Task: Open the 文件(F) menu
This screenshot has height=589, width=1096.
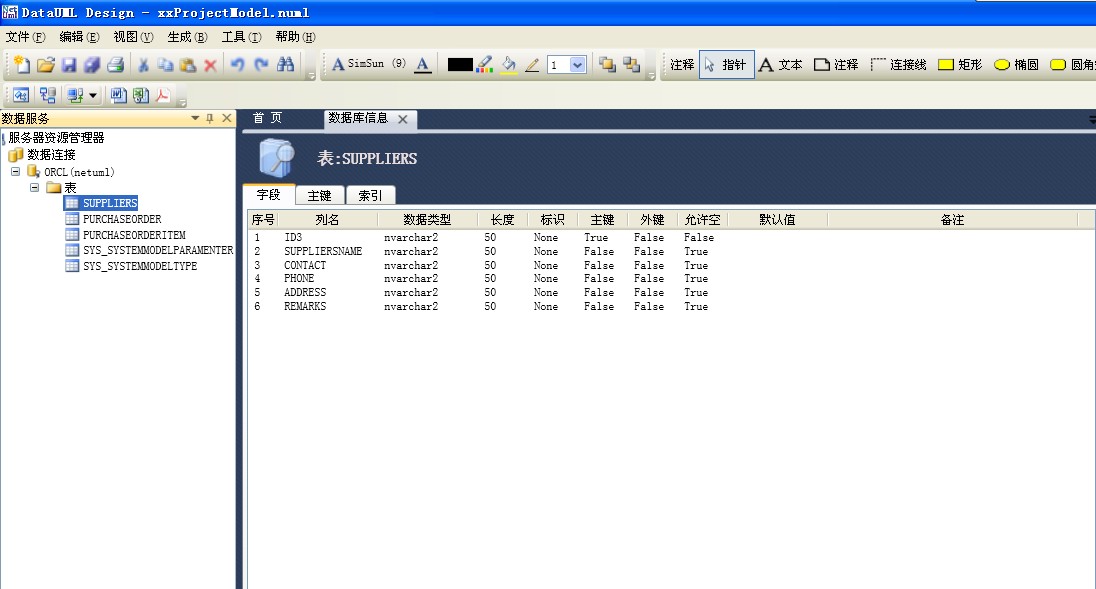Action: point(25,37)
